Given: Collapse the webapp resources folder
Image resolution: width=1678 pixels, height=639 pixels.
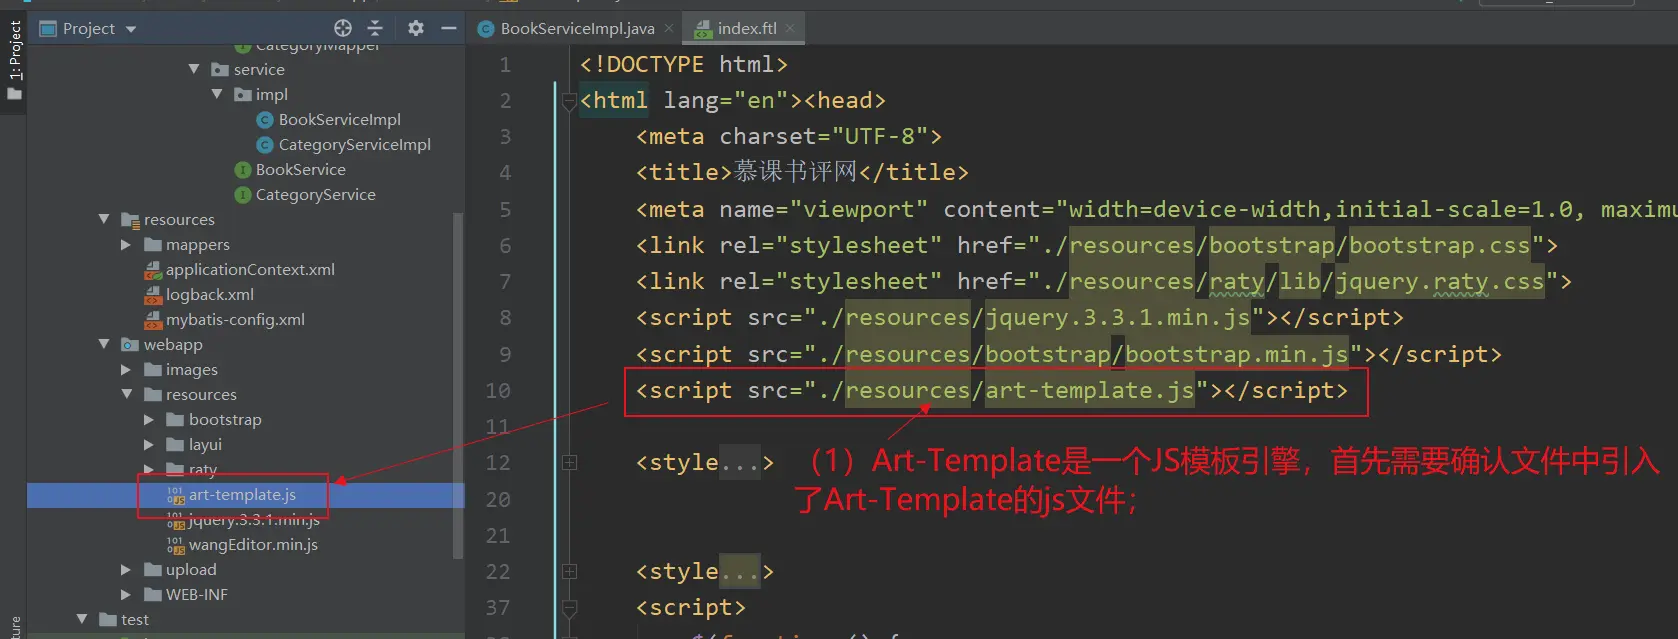Looking at the screenshot, I should point(126,394).
